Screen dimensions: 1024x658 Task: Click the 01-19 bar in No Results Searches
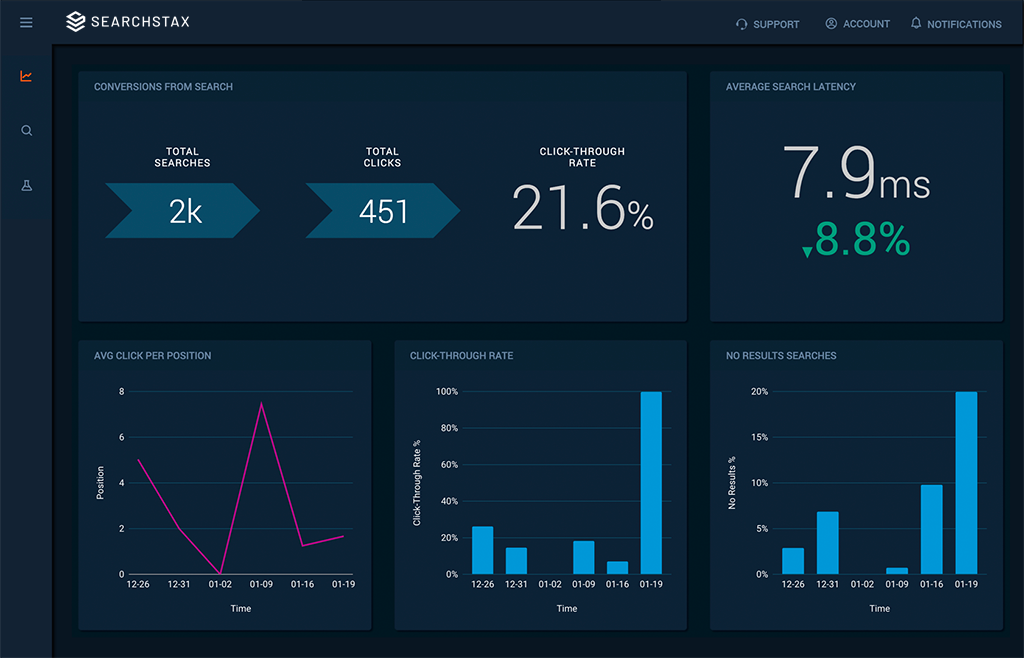[965, 480]
